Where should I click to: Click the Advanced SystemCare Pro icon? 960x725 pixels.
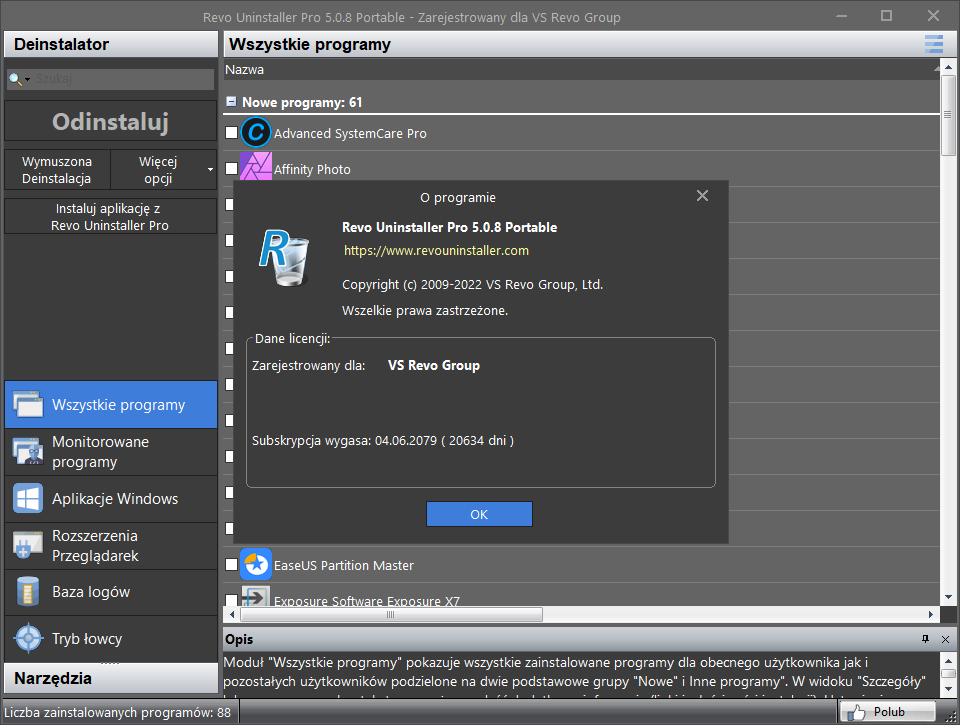(256, 132)
